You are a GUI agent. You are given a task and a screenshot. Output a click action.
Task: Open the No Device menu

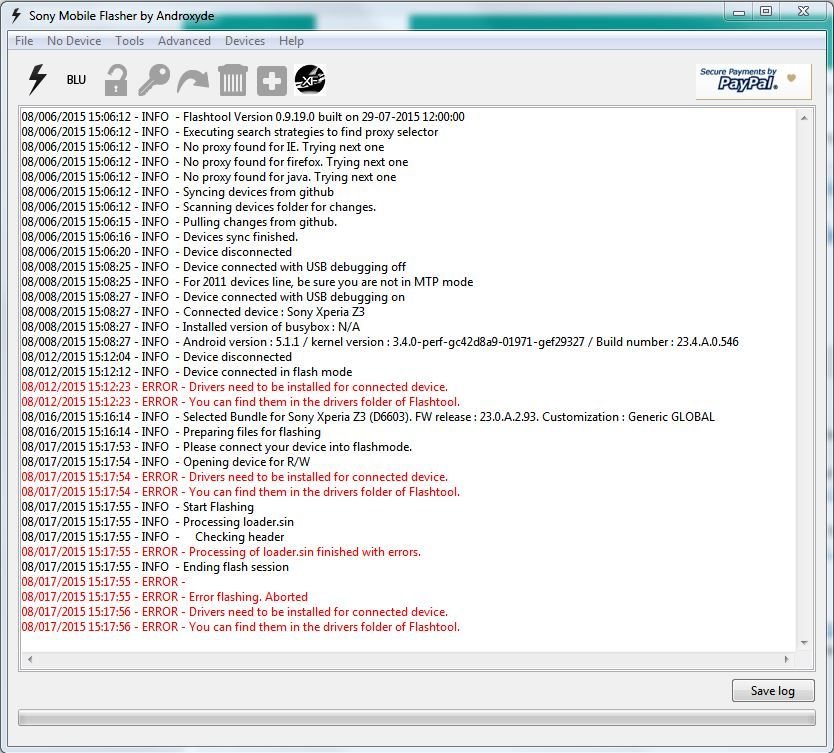tap(74, 41)
